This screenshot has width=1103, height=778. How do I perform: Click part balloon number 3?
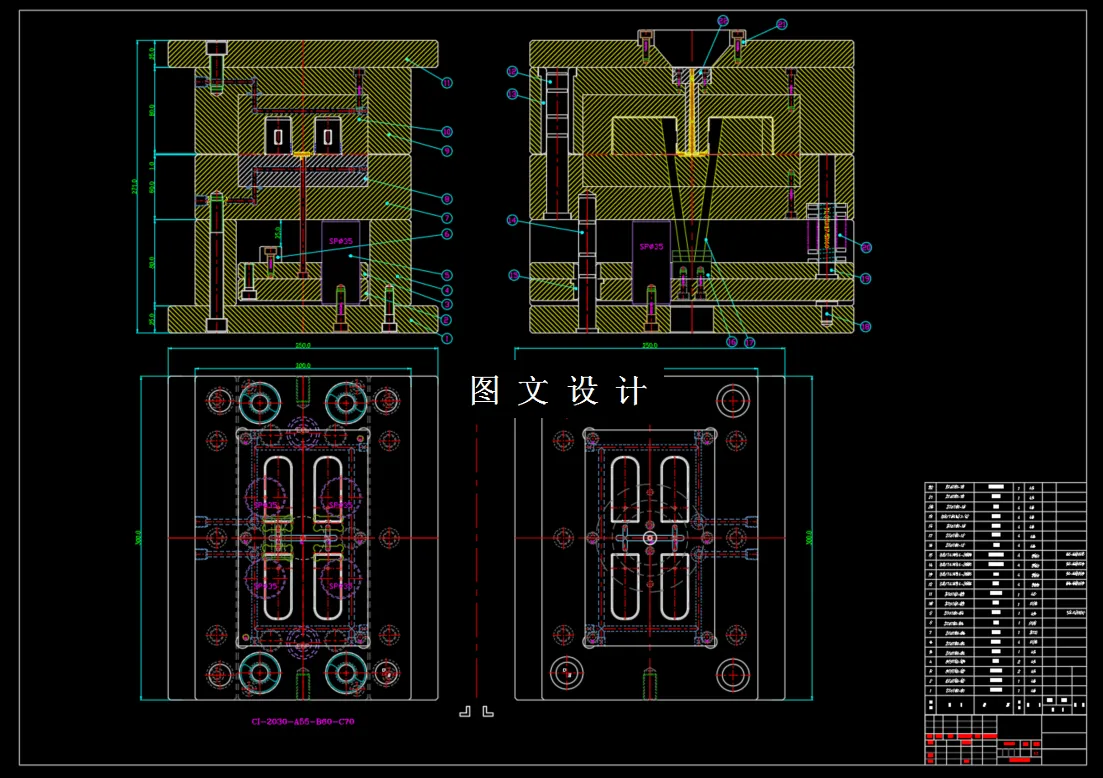click(x=447, y=305)
